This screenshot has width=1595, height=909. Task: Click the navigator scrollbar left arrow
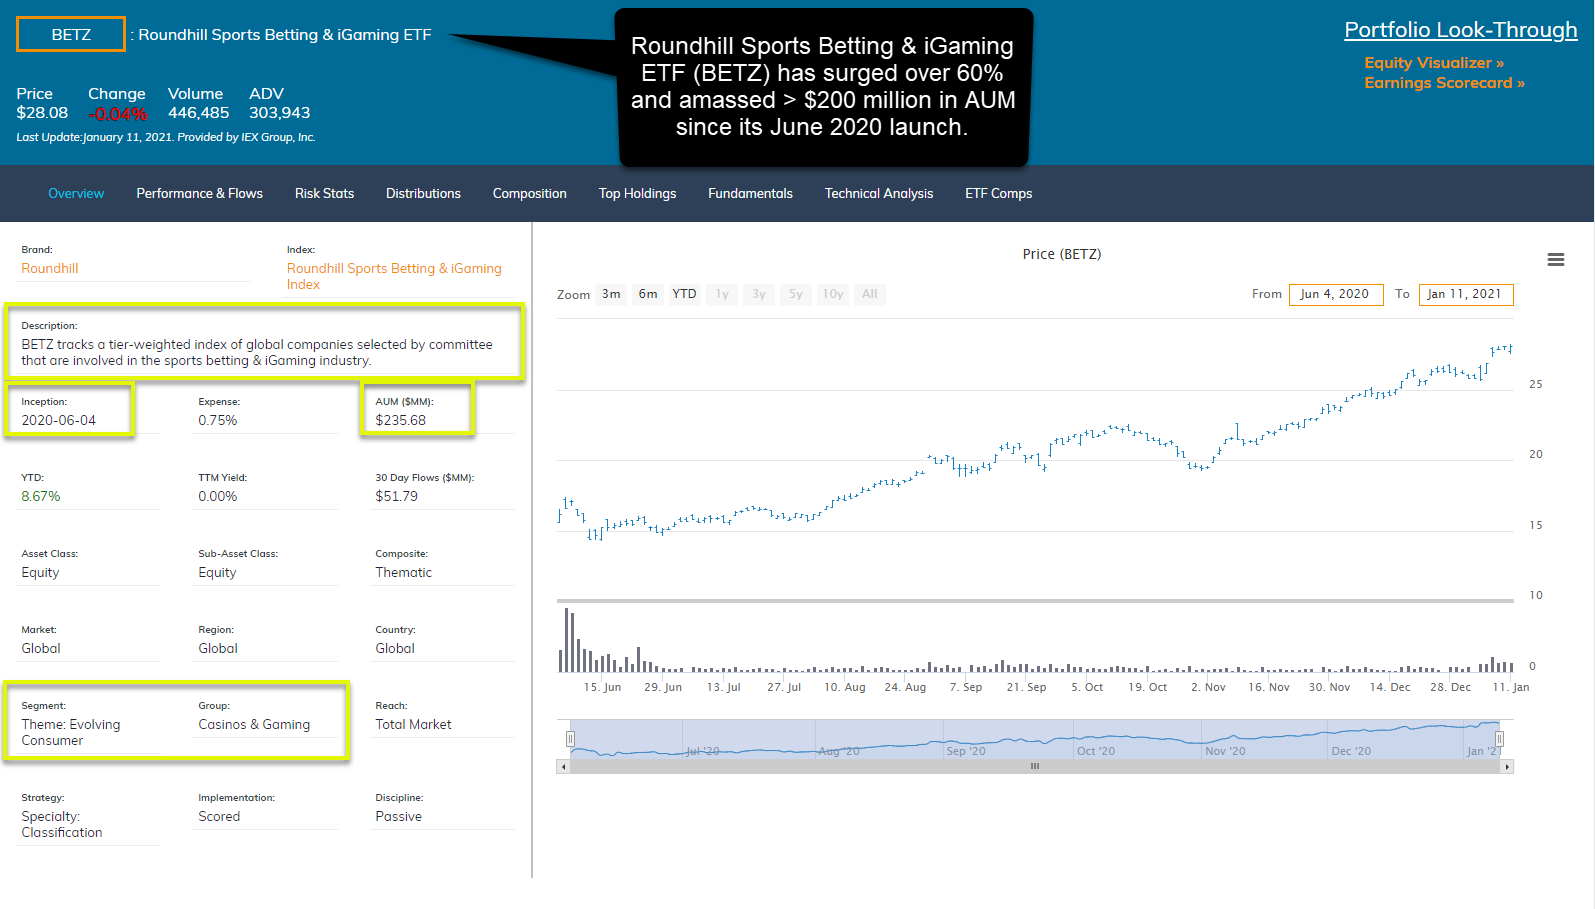(563, 767)
